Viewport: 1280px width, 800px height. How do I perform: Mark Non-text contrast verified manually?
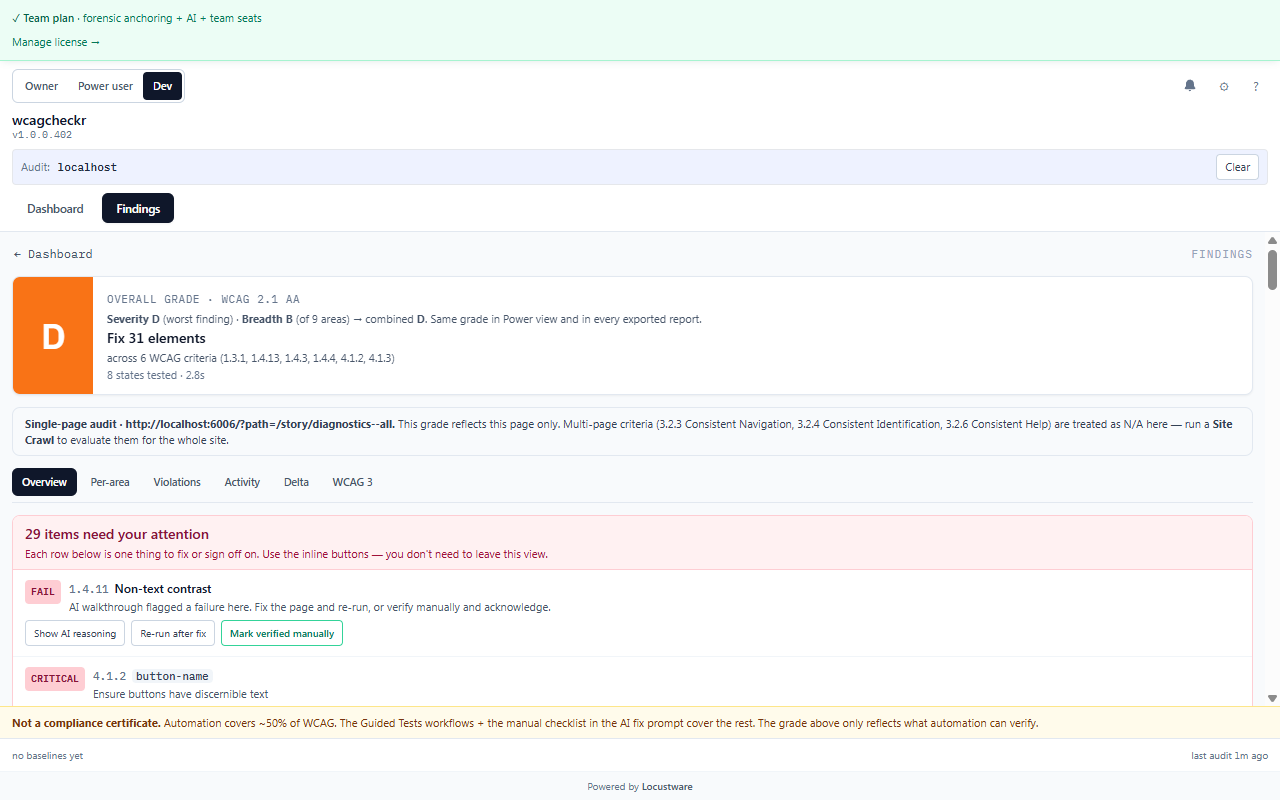click(x=282, y=633)
